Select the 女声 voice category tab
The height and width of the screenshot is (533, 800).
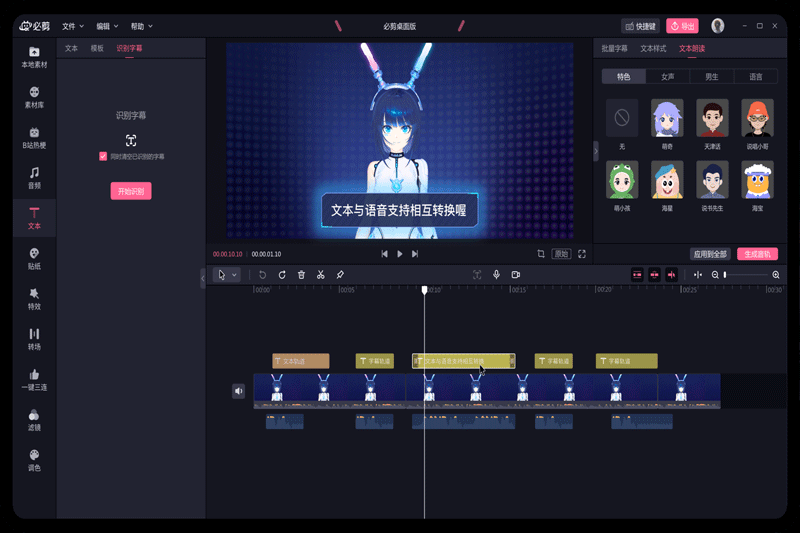coord(667,76)
